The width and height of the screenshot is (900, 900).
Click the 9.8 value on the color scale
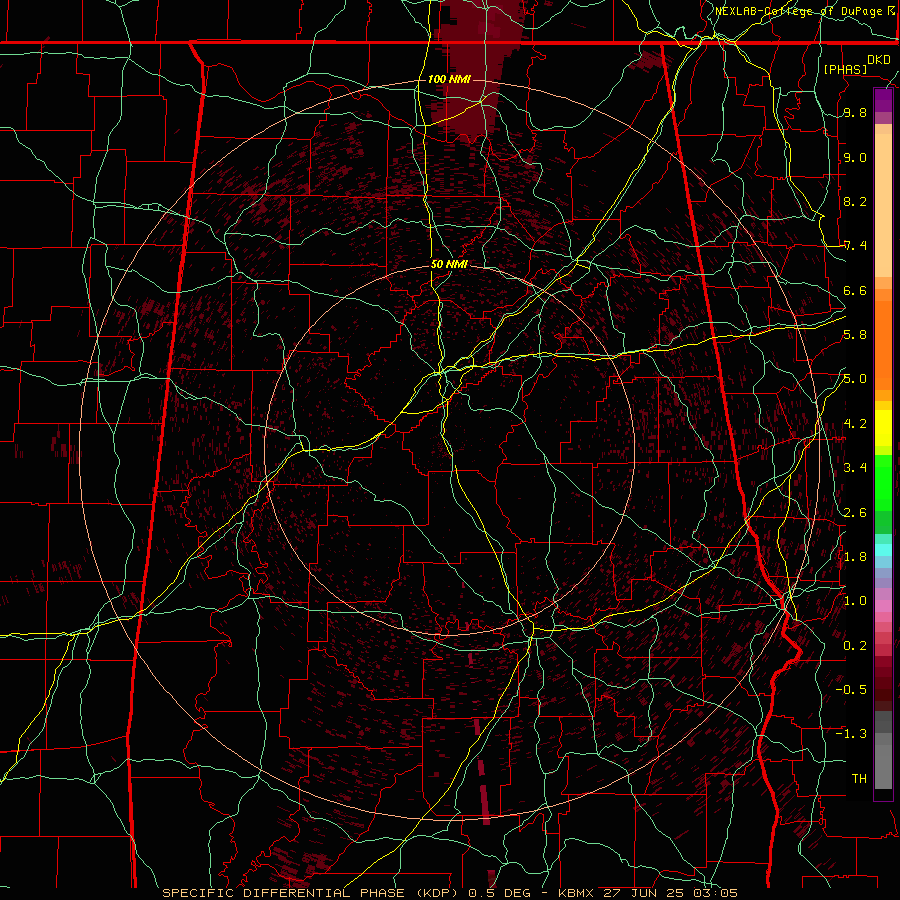(x=855, y=112)
